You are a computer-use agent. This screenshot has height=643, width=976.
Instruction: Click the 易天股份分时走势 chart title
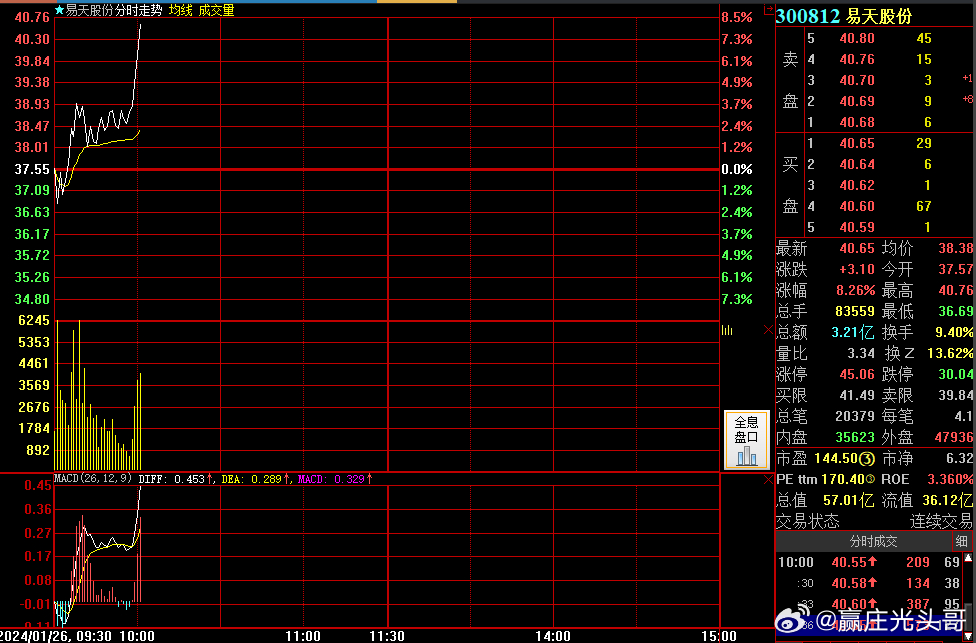114,11
